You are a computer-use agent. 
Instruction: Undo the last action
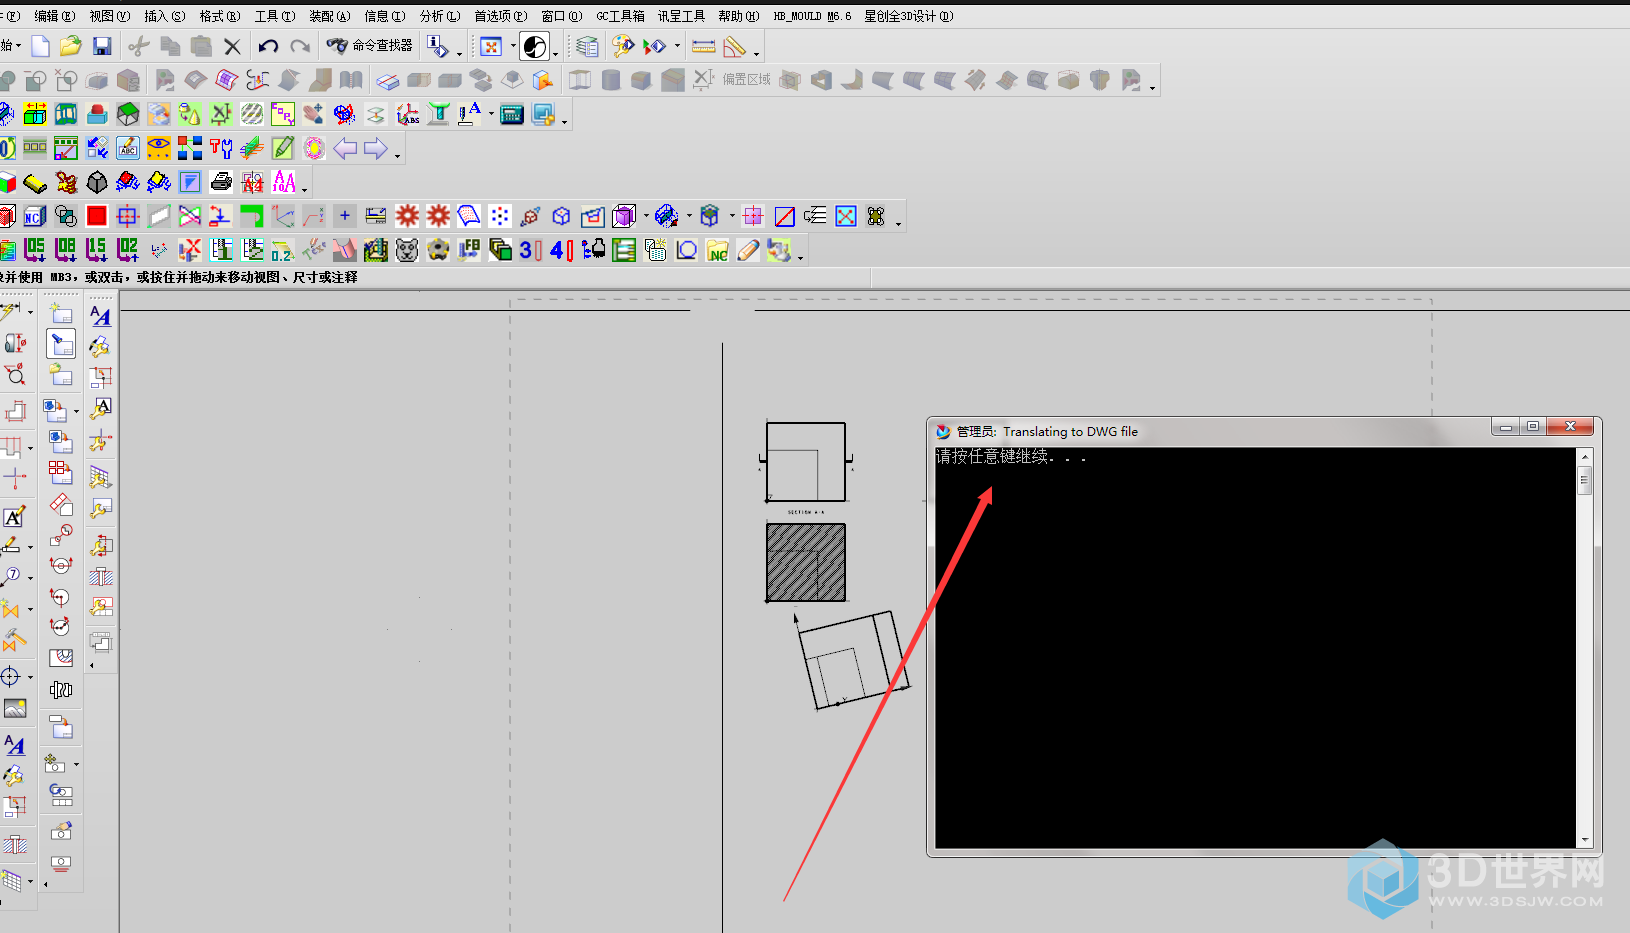(x=268, y=46)
